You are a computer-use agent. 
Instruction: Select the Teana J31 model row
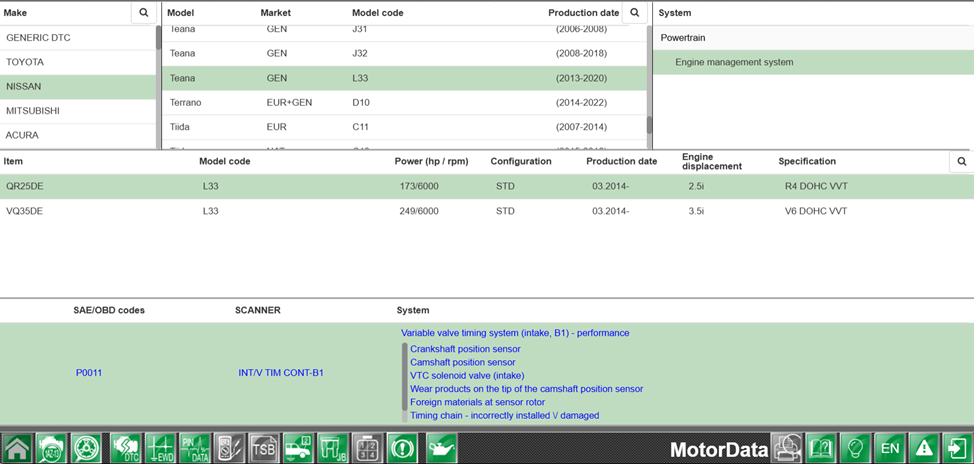pyautogui.click(x=404, y=31)
